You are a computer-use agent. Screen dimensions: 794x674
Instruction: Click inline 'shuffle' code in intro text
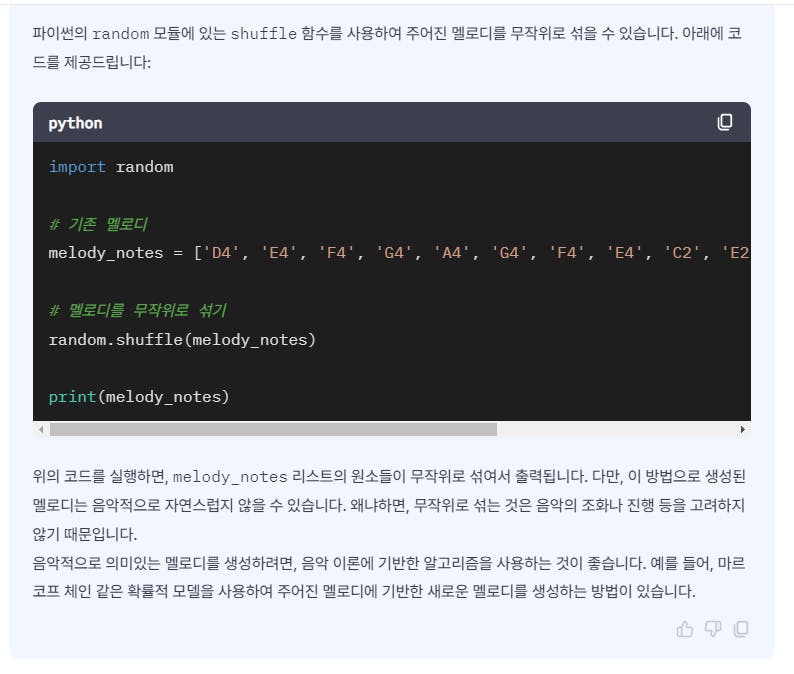[x=264, y=34]
